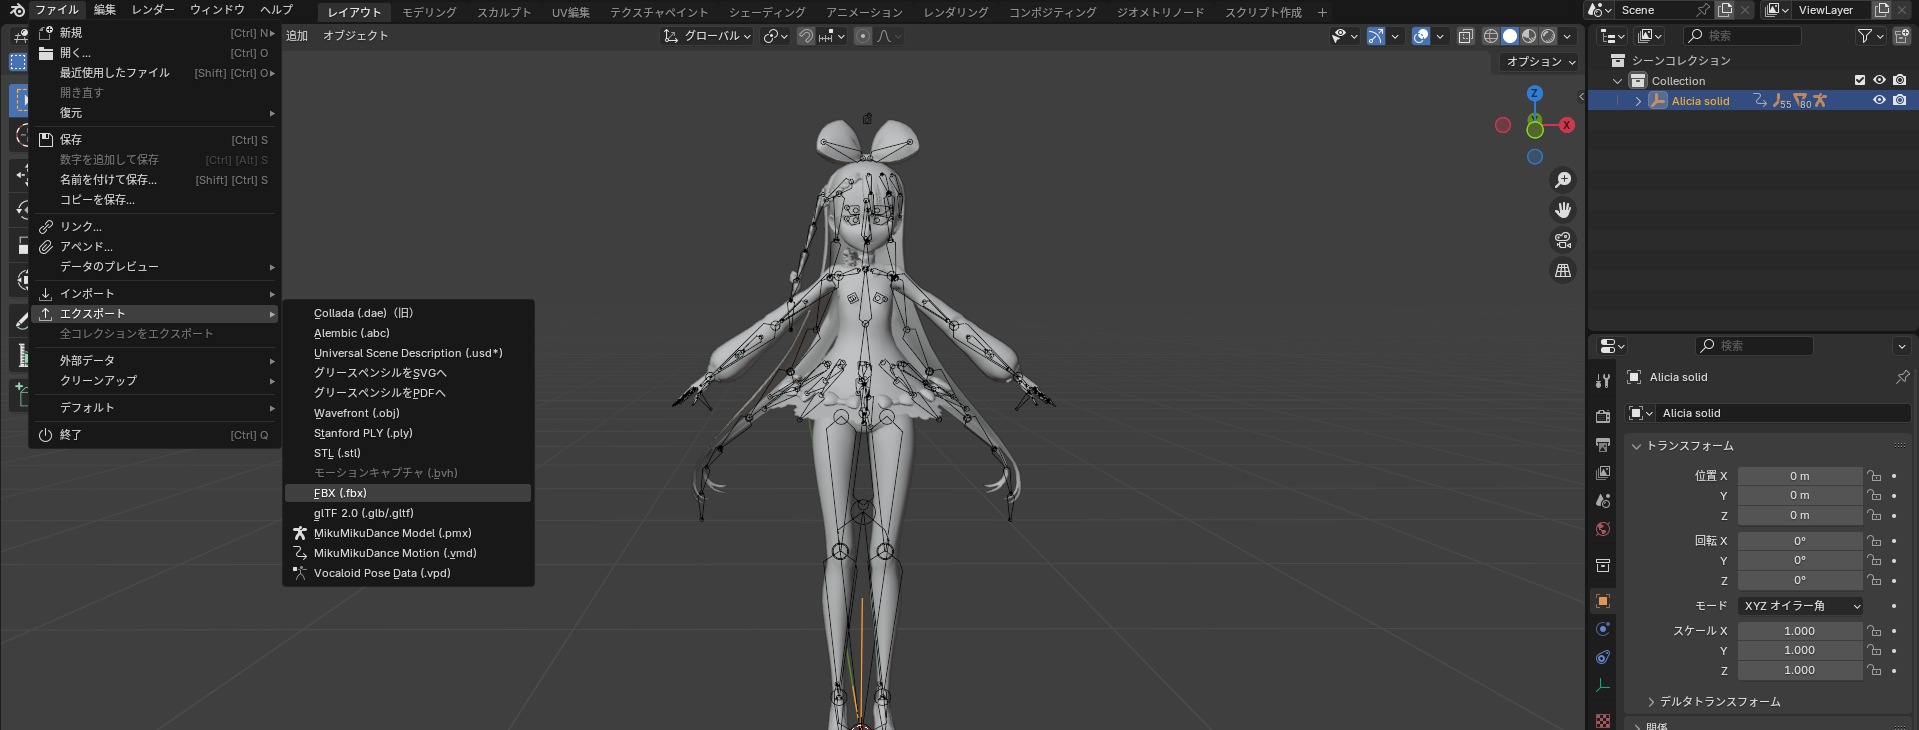Collapse トランスフォーム panel
The image size is (1919, 730).
(x=1636, y=446)
